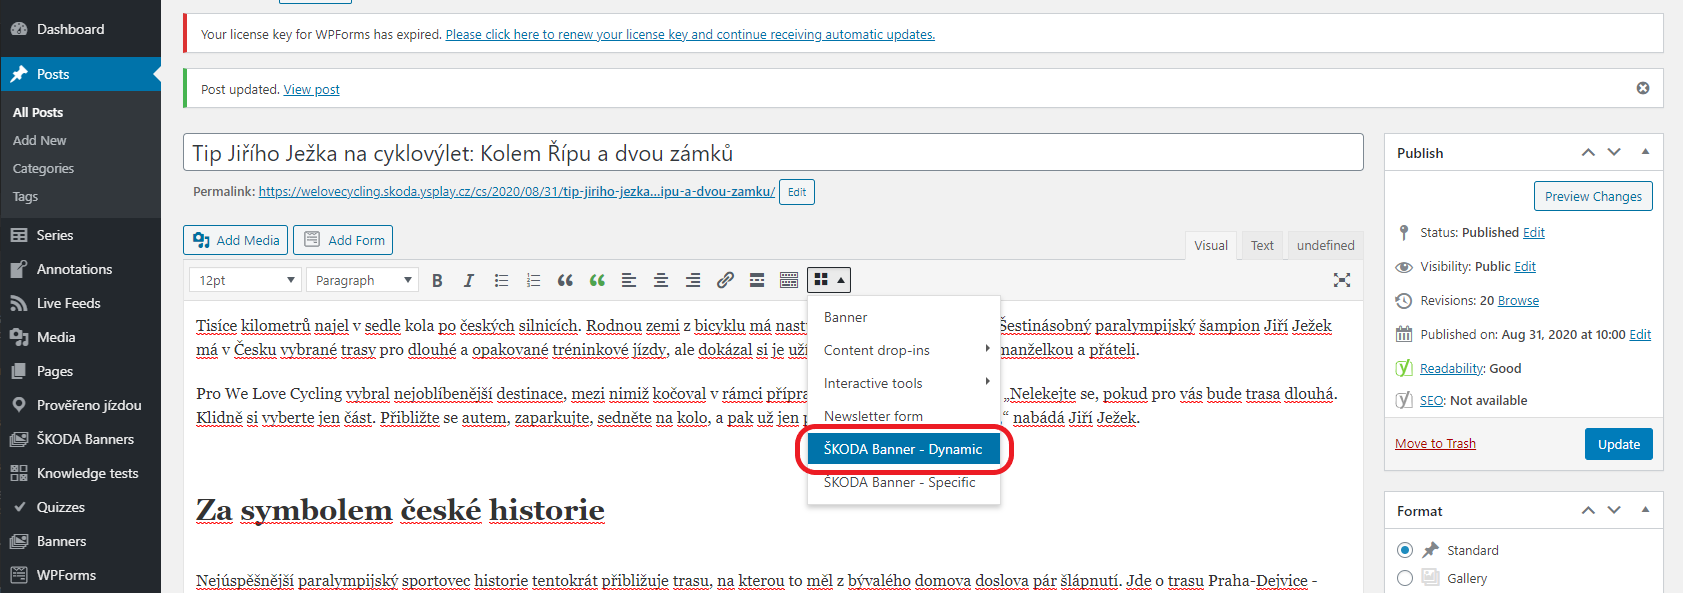
Task: Open ŠKODA Banners in the sidebar
Action: (x=80, y=439)
